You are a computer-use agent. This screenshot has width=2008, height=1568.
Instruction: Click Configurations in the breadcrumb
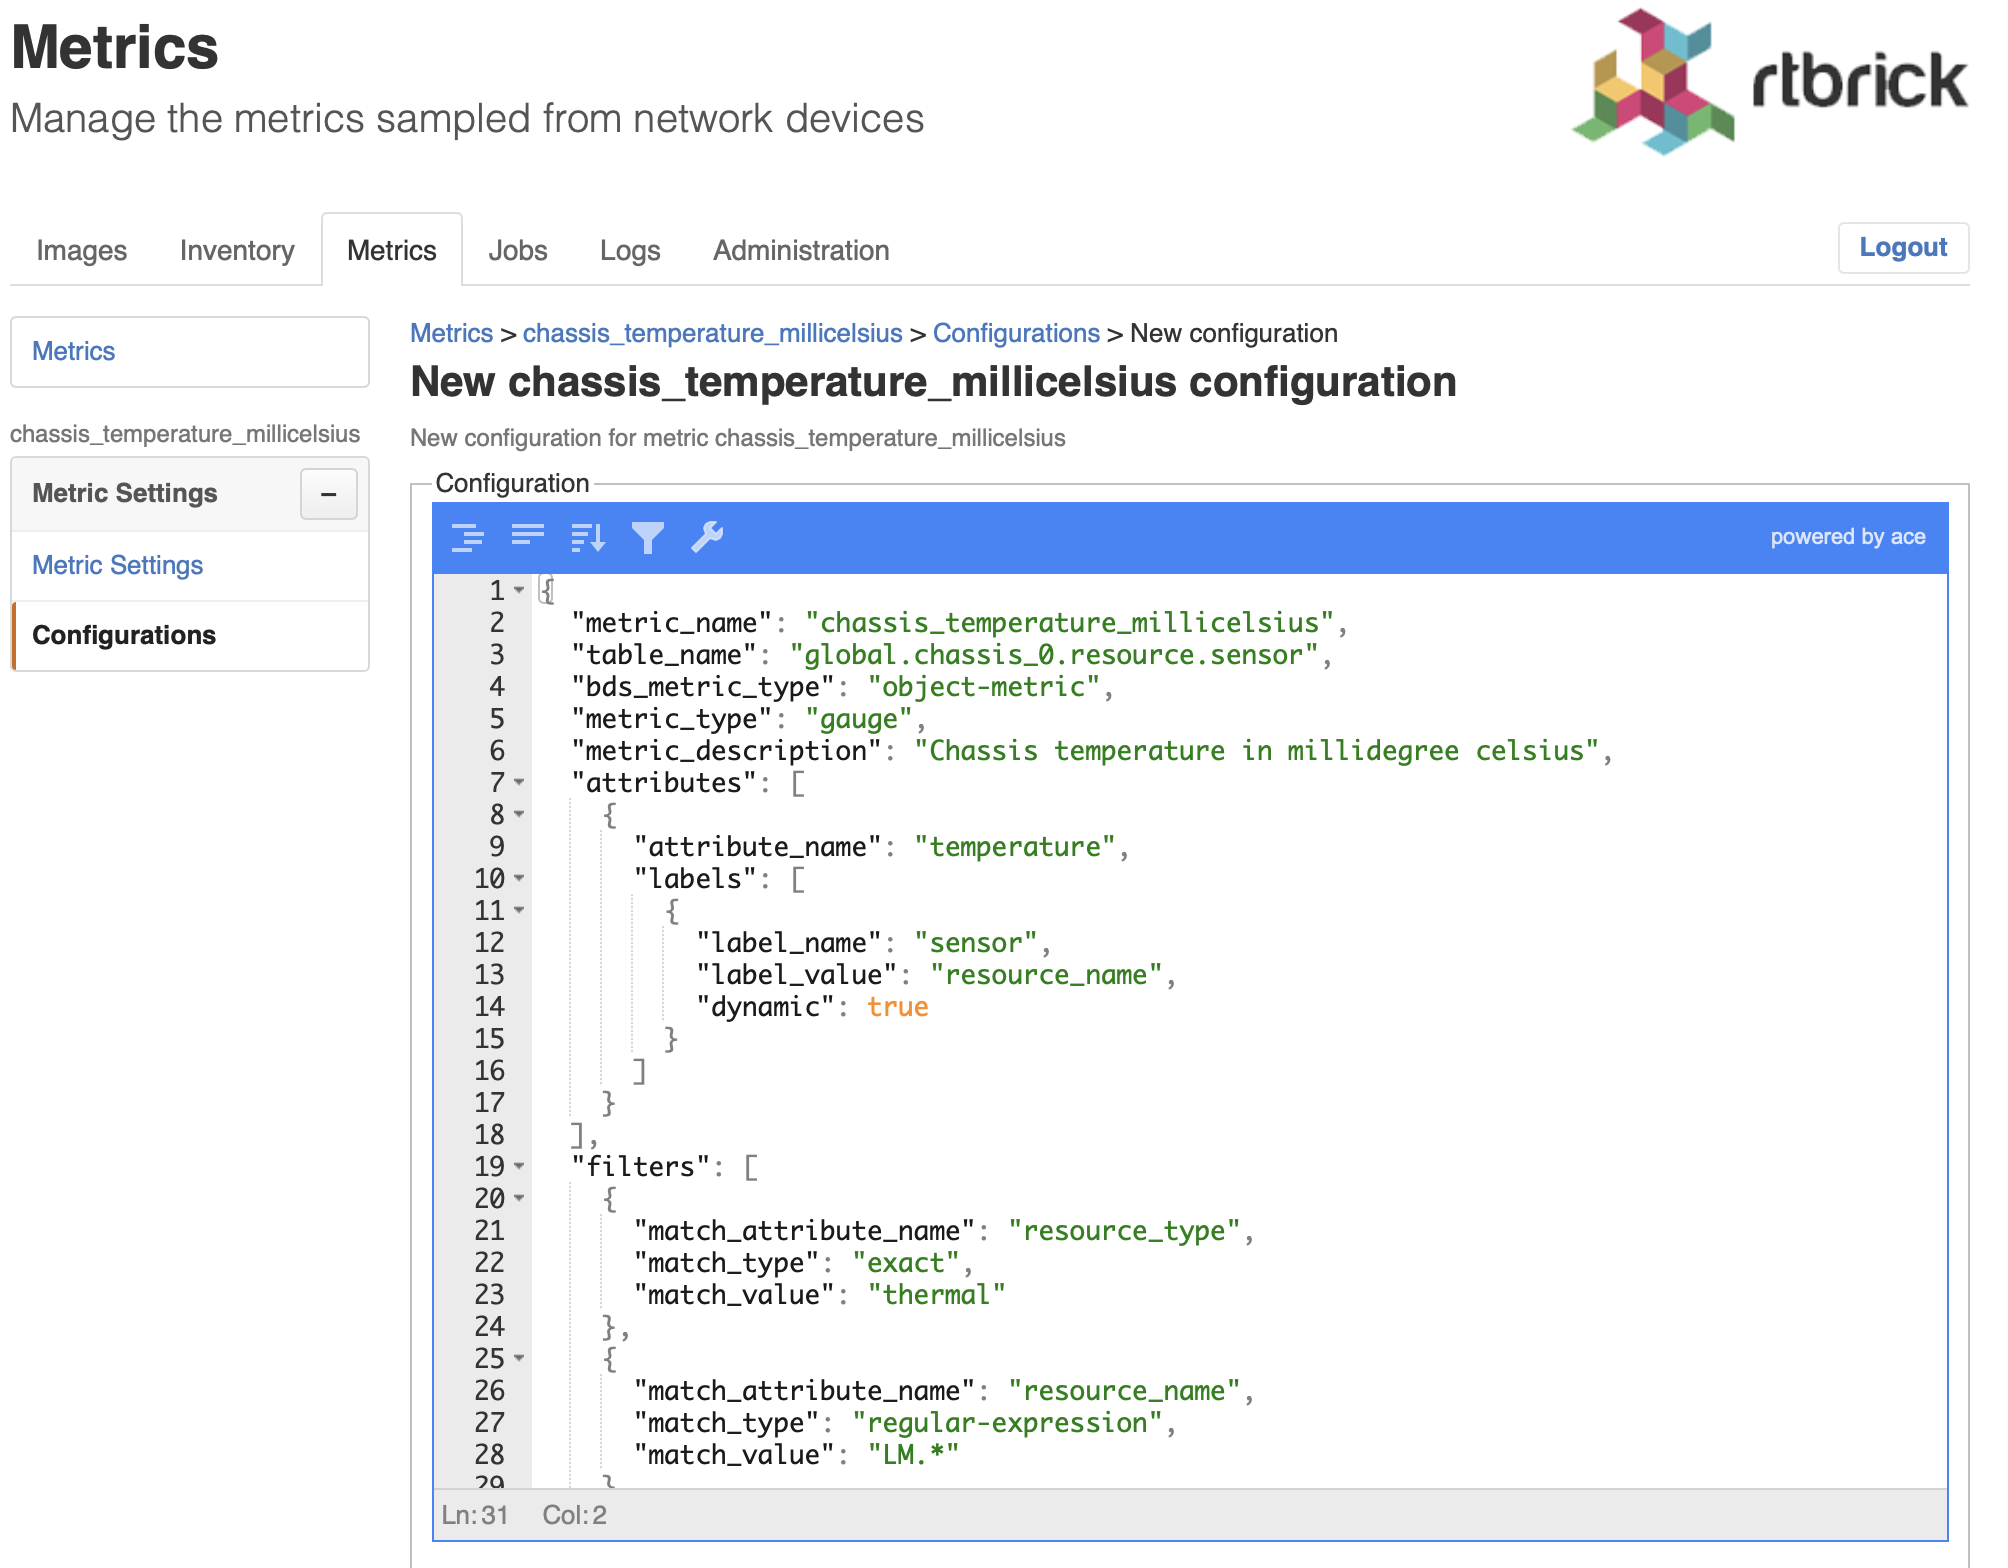click(1016, 333)
